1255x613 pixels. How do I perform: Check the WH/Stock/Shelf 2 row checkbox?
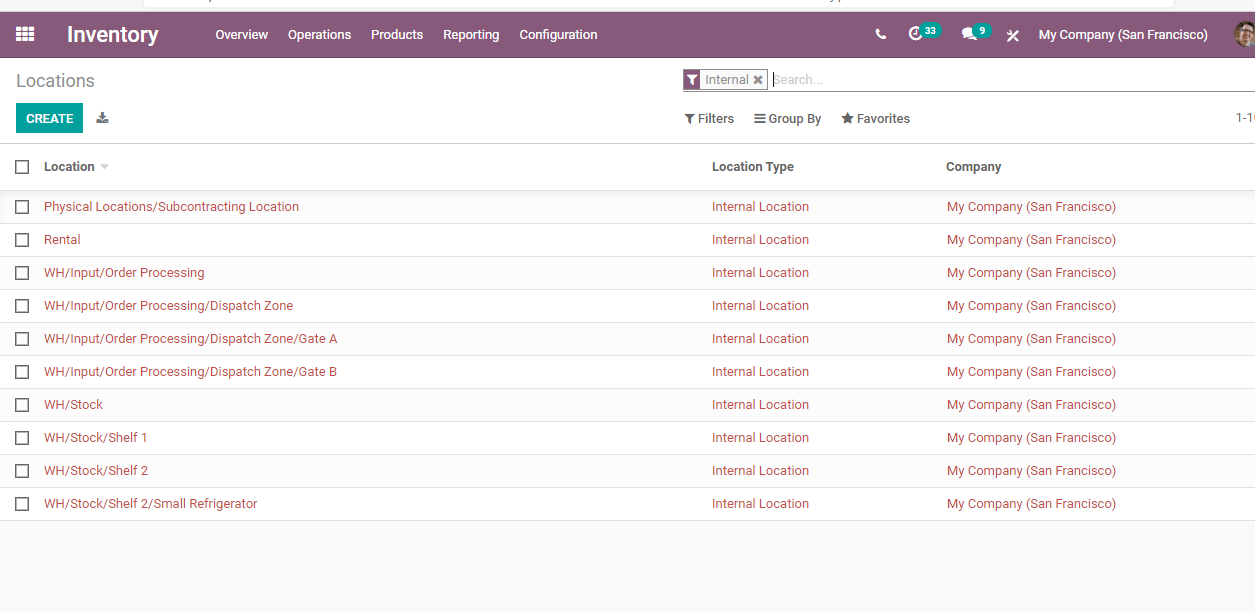point(22,471)
